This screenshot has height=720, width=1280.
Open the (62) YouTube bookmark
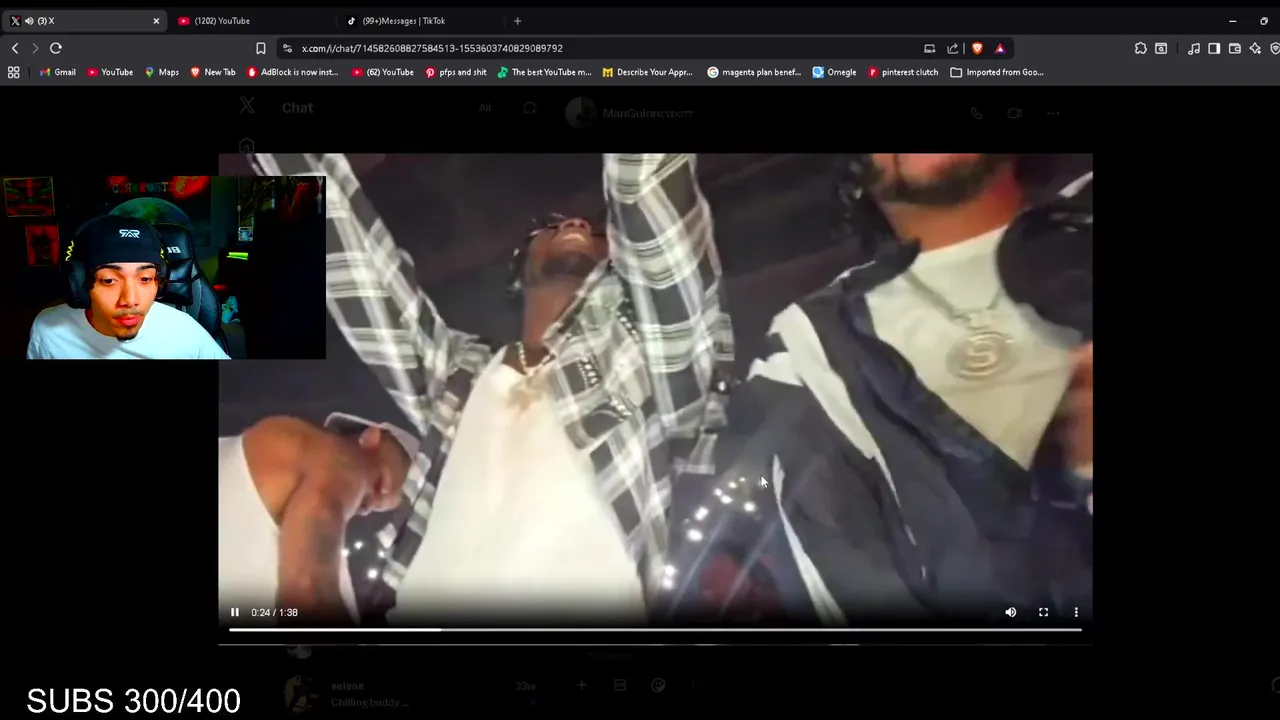[382, 72]
